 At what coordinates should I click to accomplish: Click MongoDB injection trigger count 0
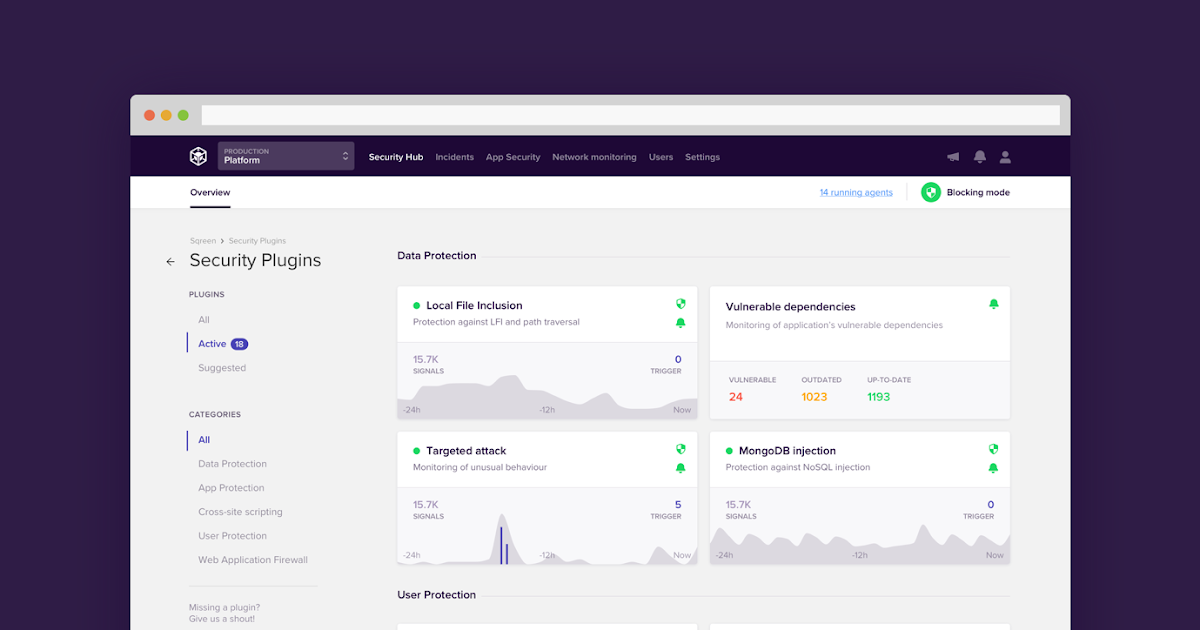pos(991,505)
